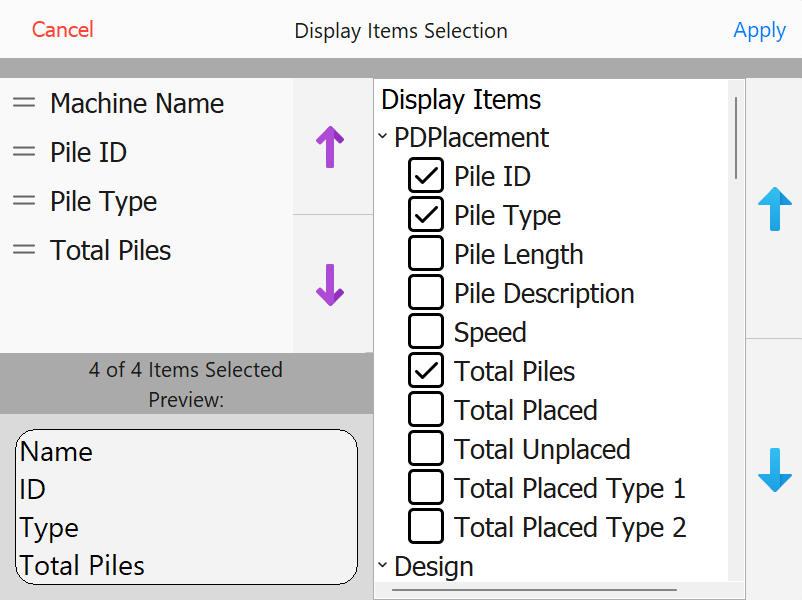Cancel the display items selection
Viewport: 802px width, 600px height.
[x=62, y=30]
